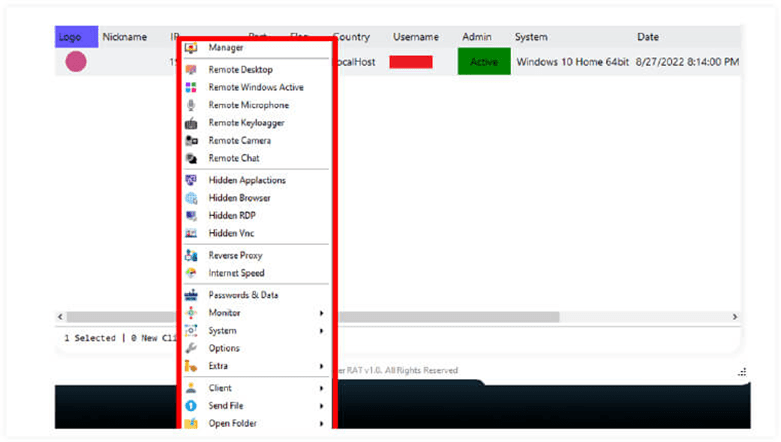
Task: Click the Remote Desktop icon
Action: 191,70
